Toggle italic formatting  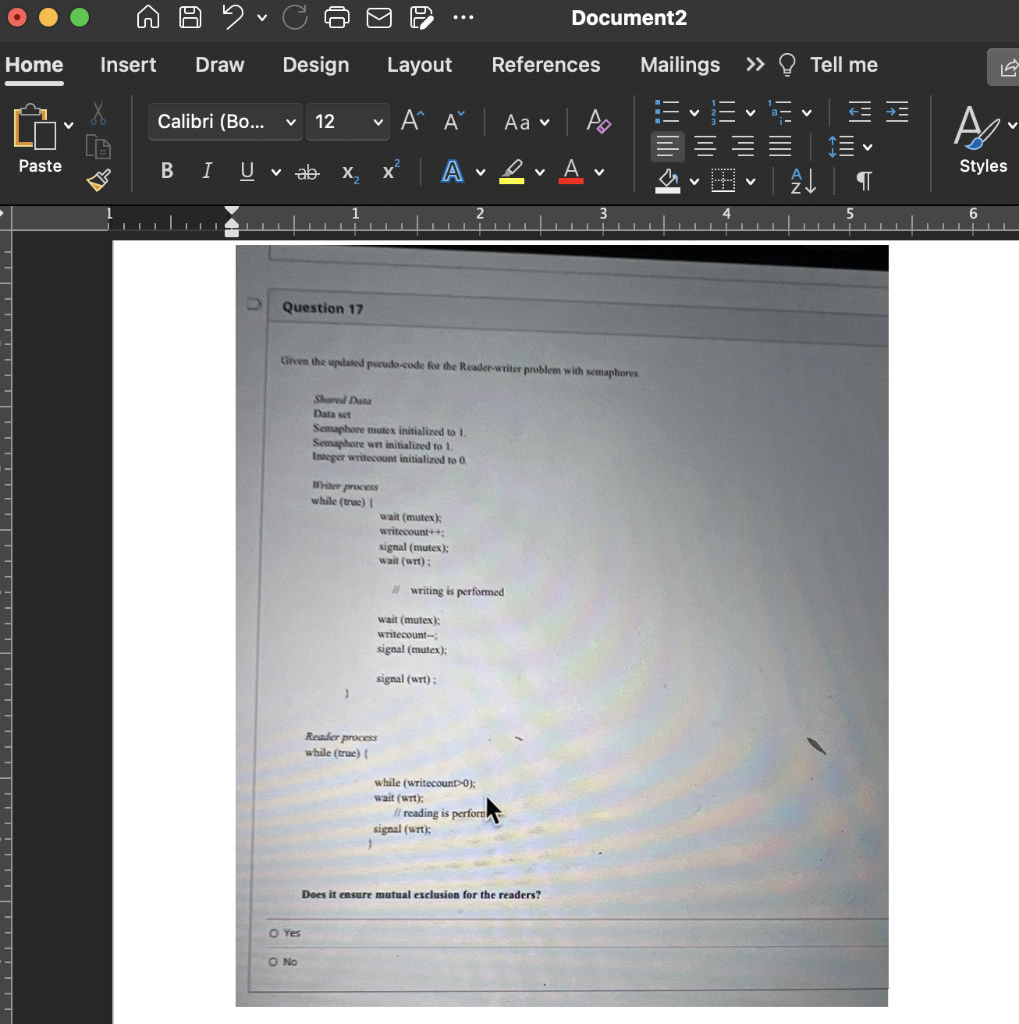[x=206, y=170]
